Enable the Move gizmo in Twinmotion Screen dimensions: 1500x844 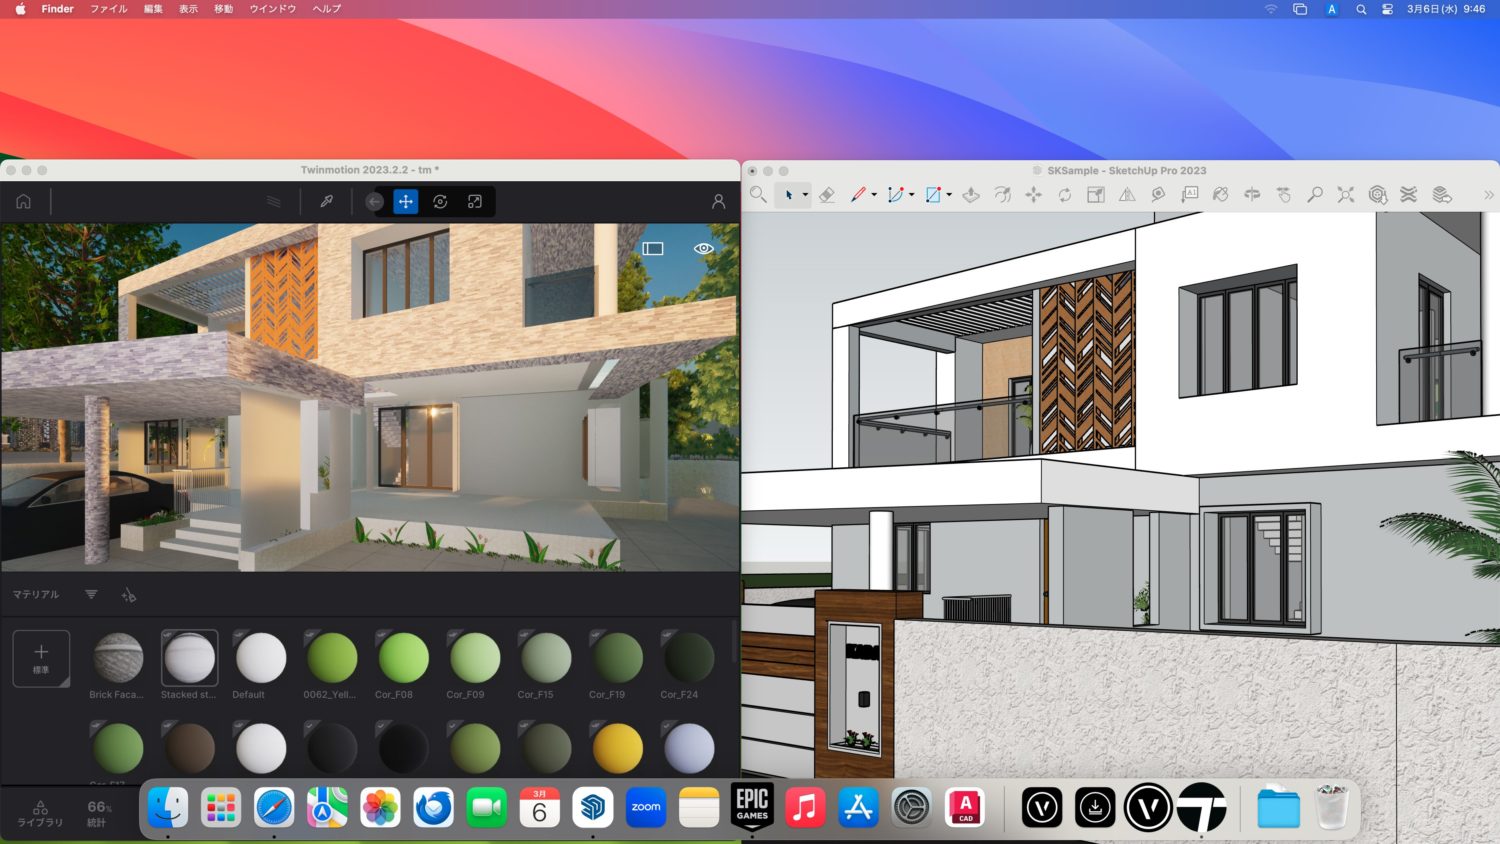[405, 201]
